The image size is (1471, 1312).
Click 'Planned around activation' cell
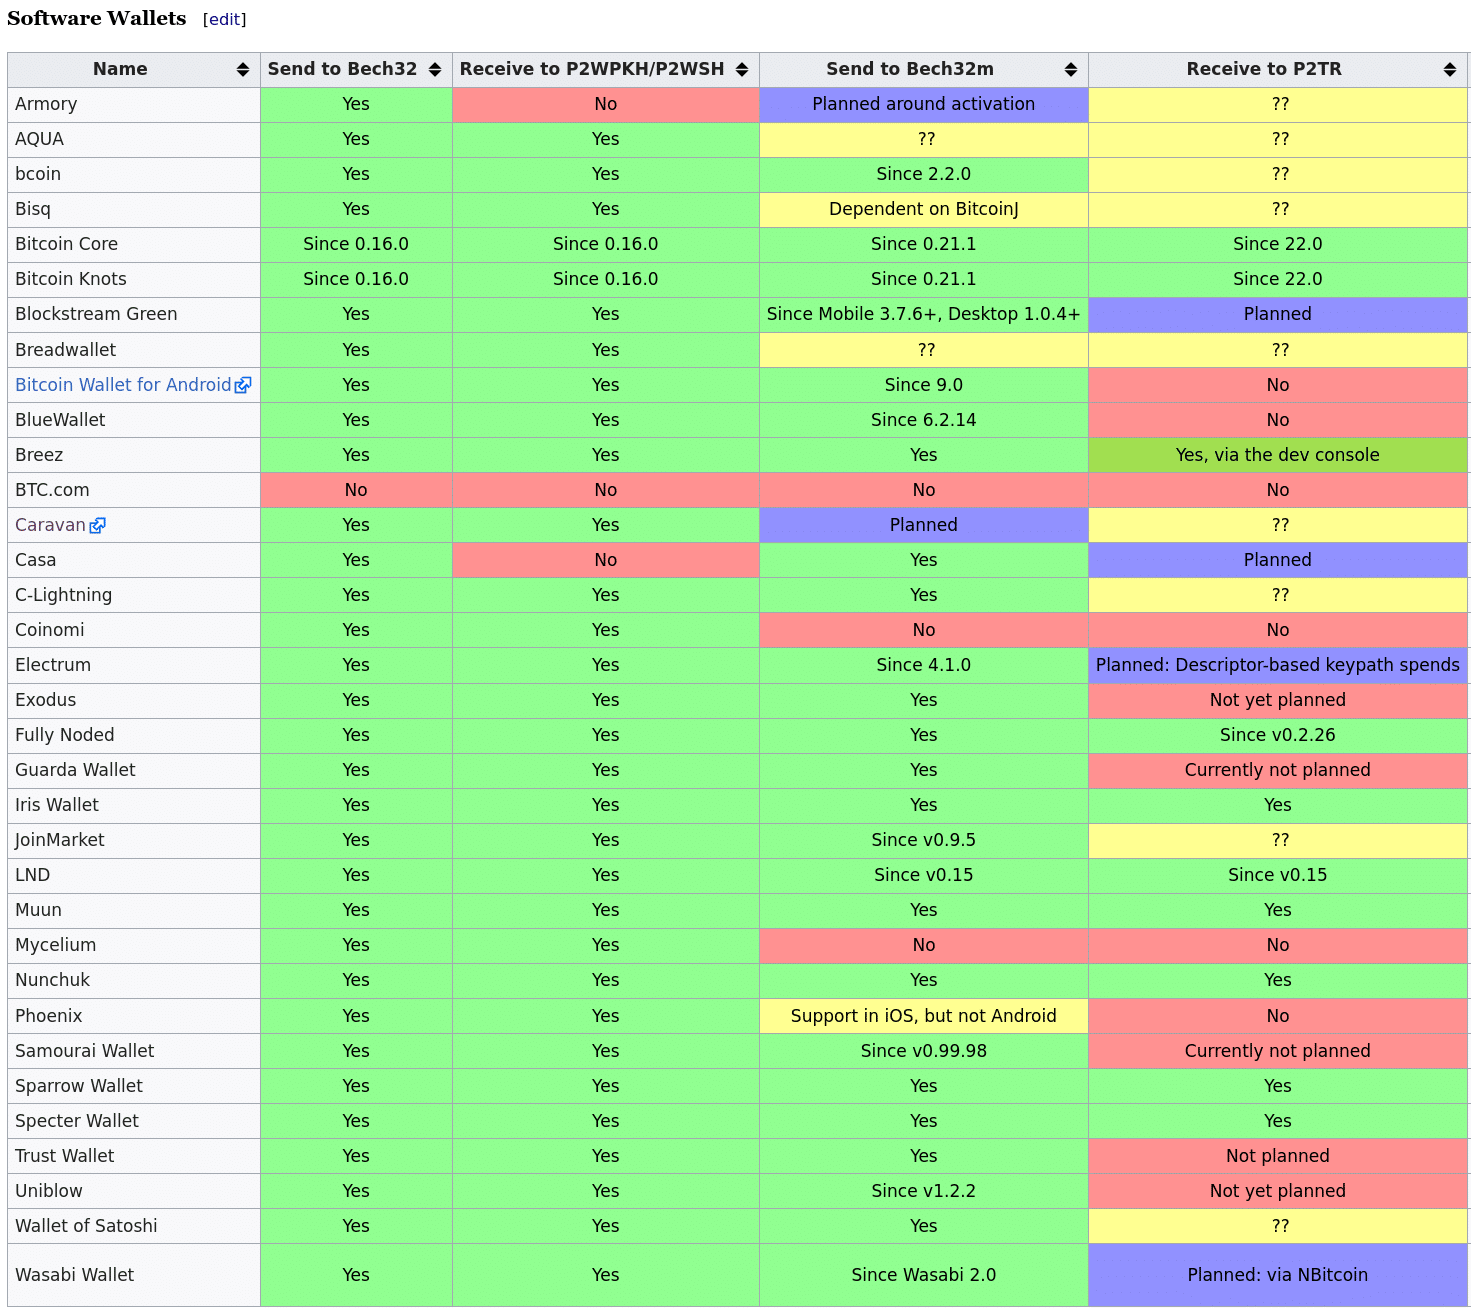924,104
